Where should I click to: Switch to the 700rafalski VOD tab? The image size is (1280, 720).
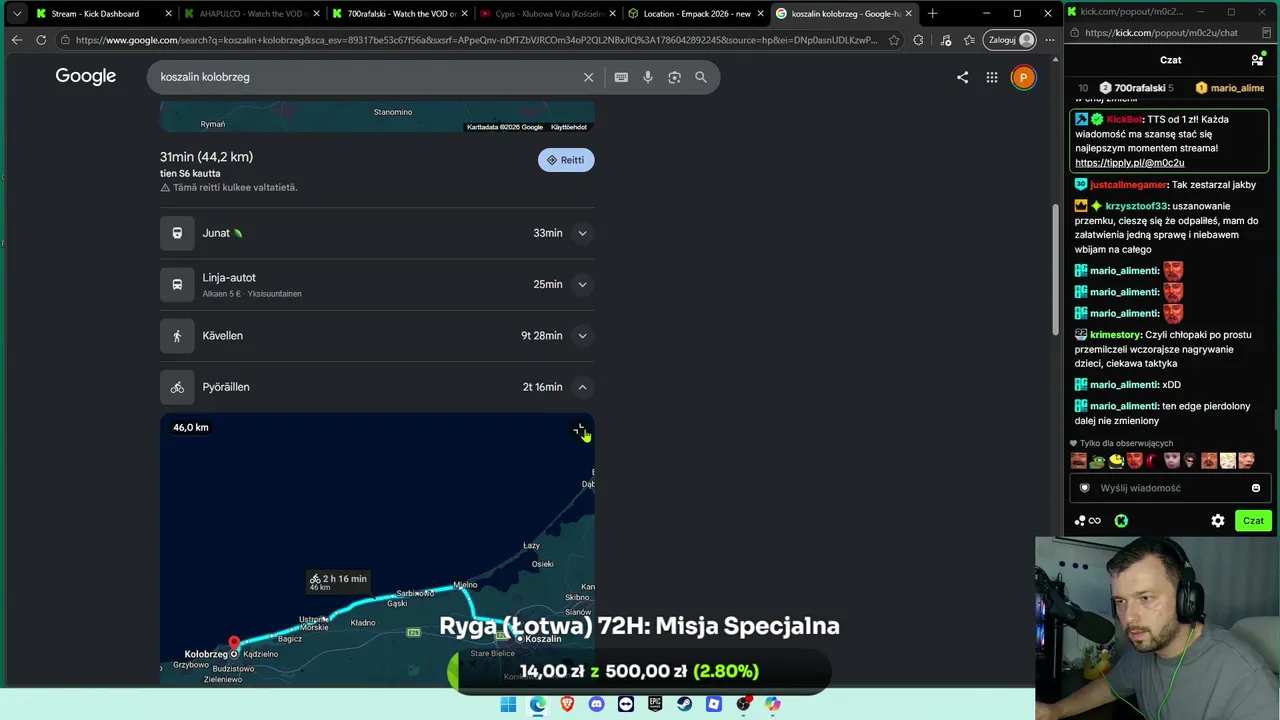coord(400,14)
